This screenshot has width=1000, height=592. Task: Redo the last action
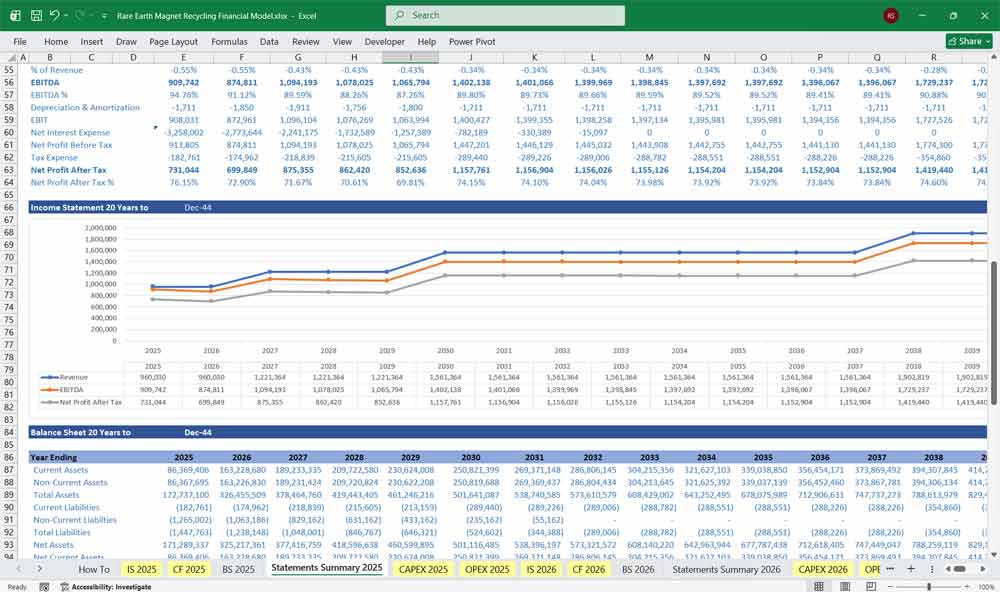[77, 15]
